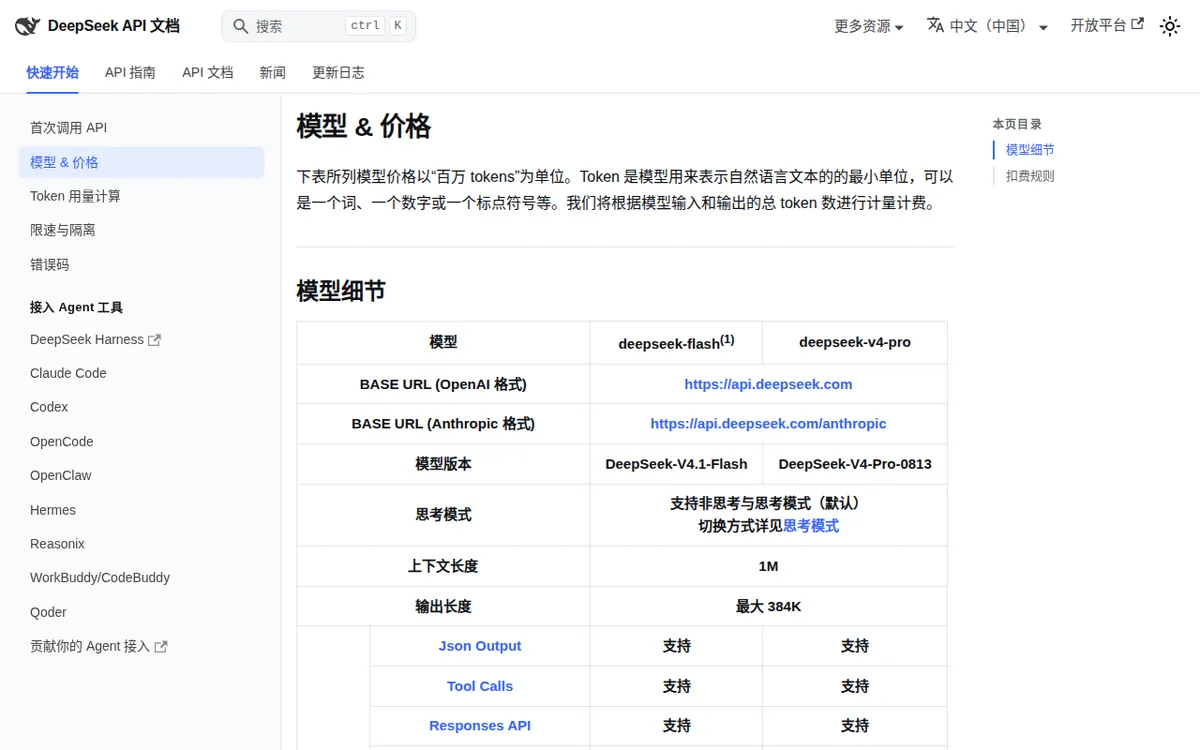Open 错误码 in the sidebar
Image resolution: width=1200 pixels, height=750 pixels.
coord(141,265)
